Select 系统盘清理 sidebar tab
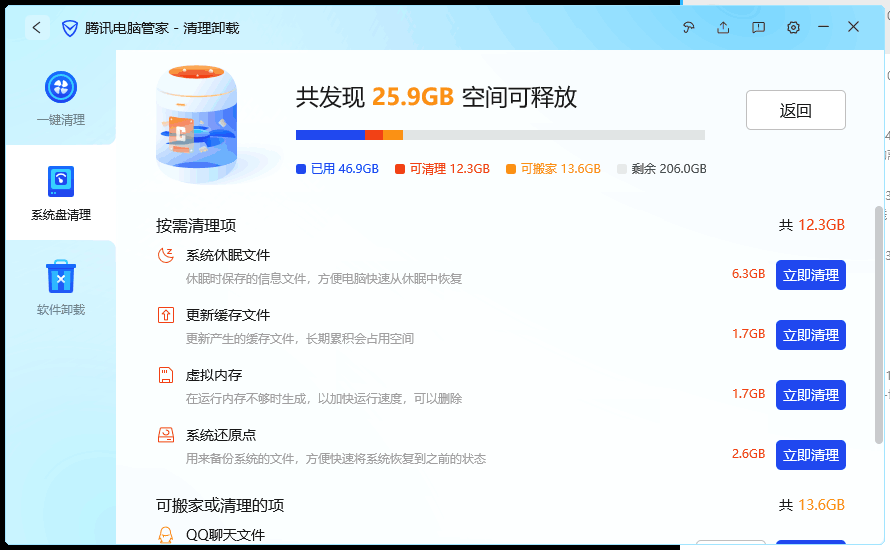Screen dimensions: 890x550 (61, 193)
